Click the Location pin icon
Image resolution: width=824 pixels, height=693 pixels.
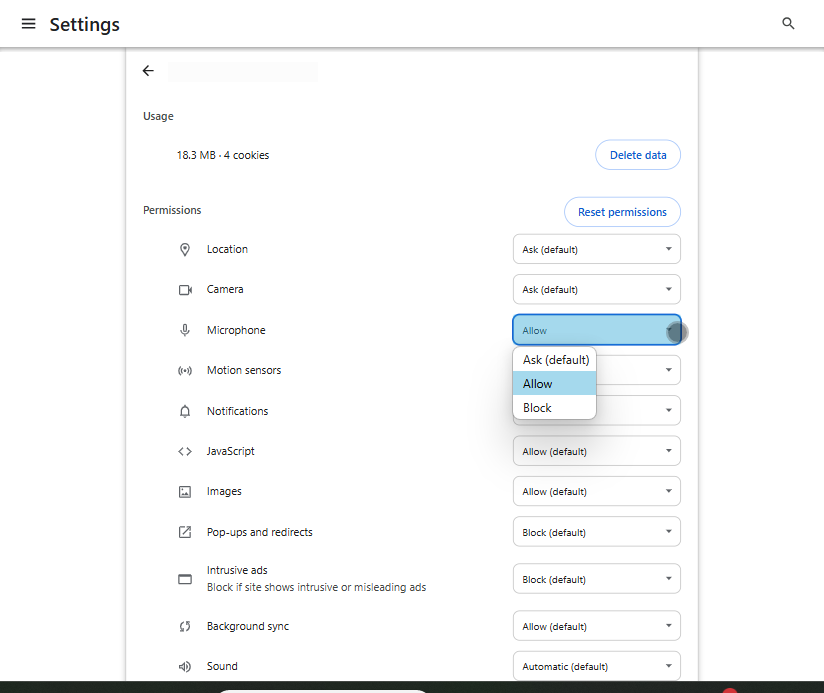(x=185, y=249)
